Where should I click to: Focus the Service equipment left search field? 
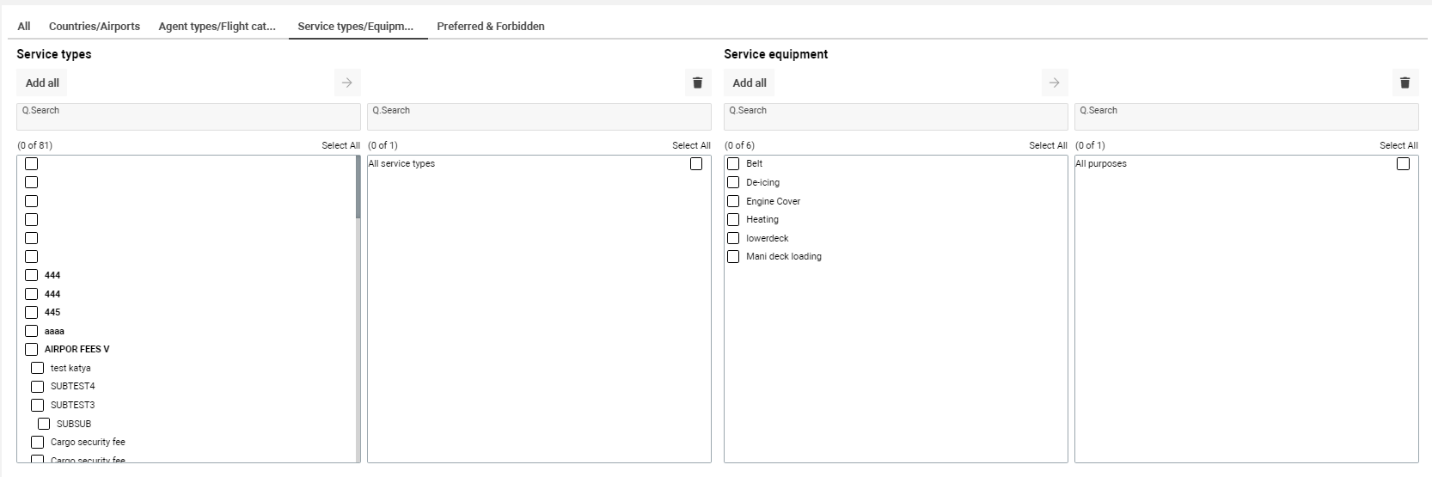[895, 116]
